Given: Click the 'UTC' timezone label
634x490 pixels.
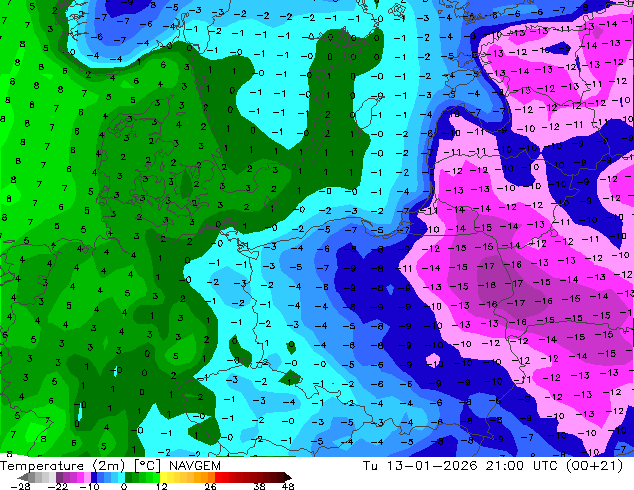Looking at the screenshot, I should click(545, 466).
